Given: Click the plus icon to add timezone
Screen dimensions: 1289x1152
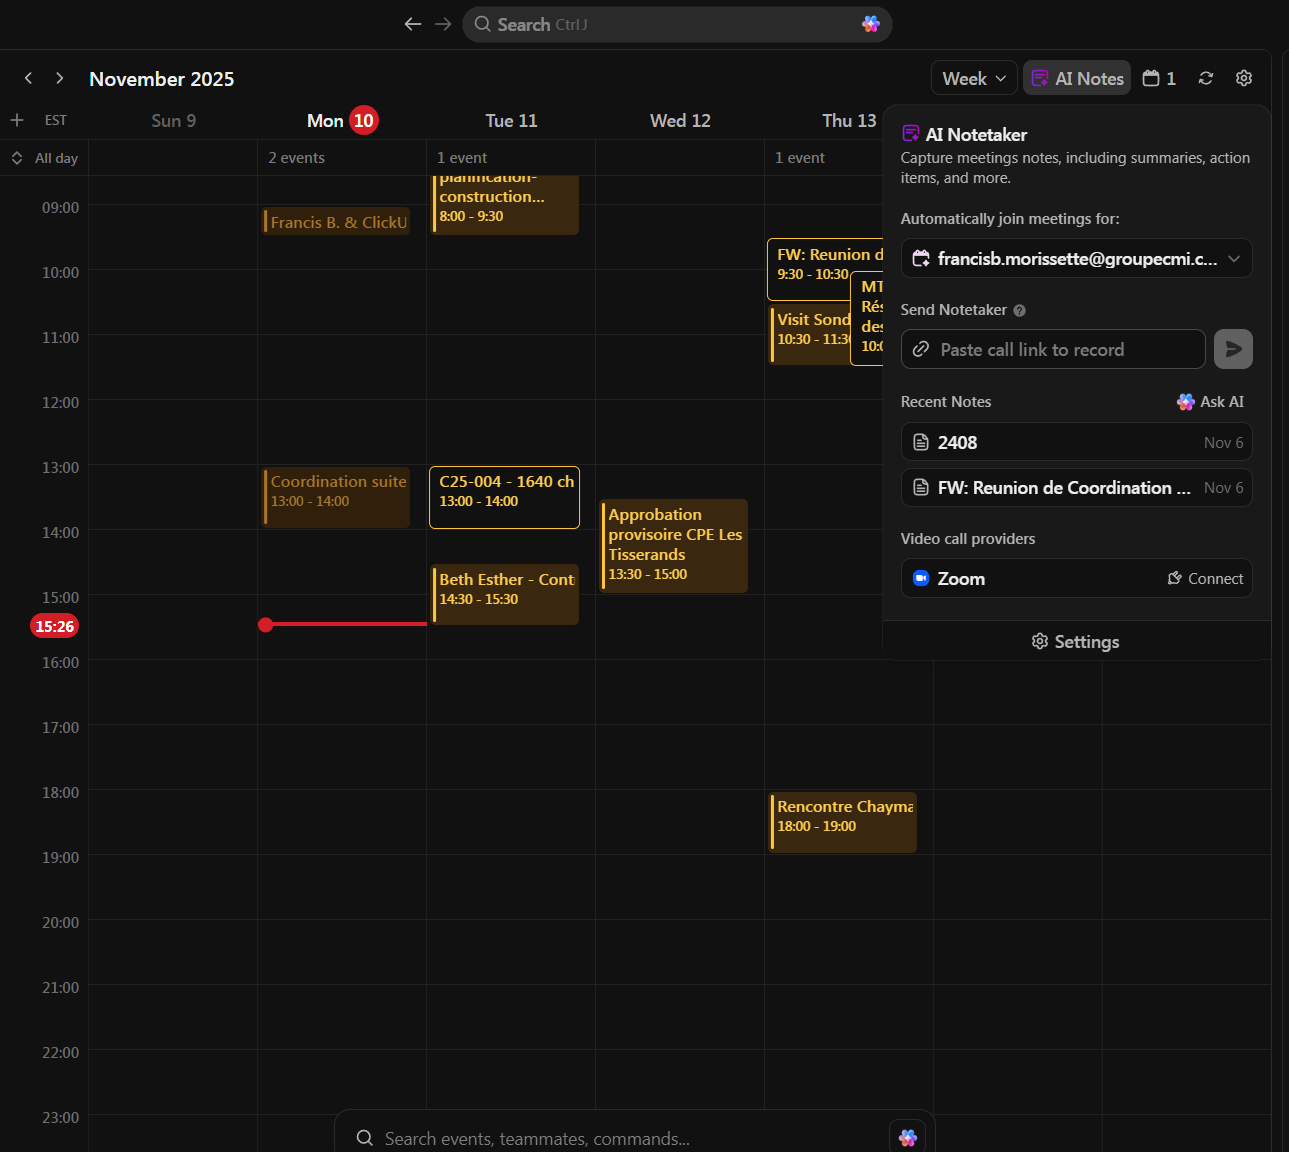Looking at the screenshot, I should [17, 120].
